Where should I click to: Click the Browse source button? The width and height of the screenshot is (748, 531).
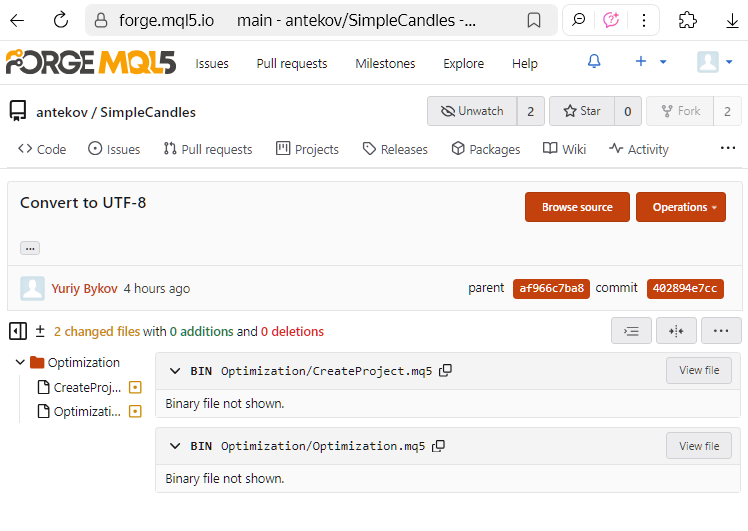tap(577, 207)
